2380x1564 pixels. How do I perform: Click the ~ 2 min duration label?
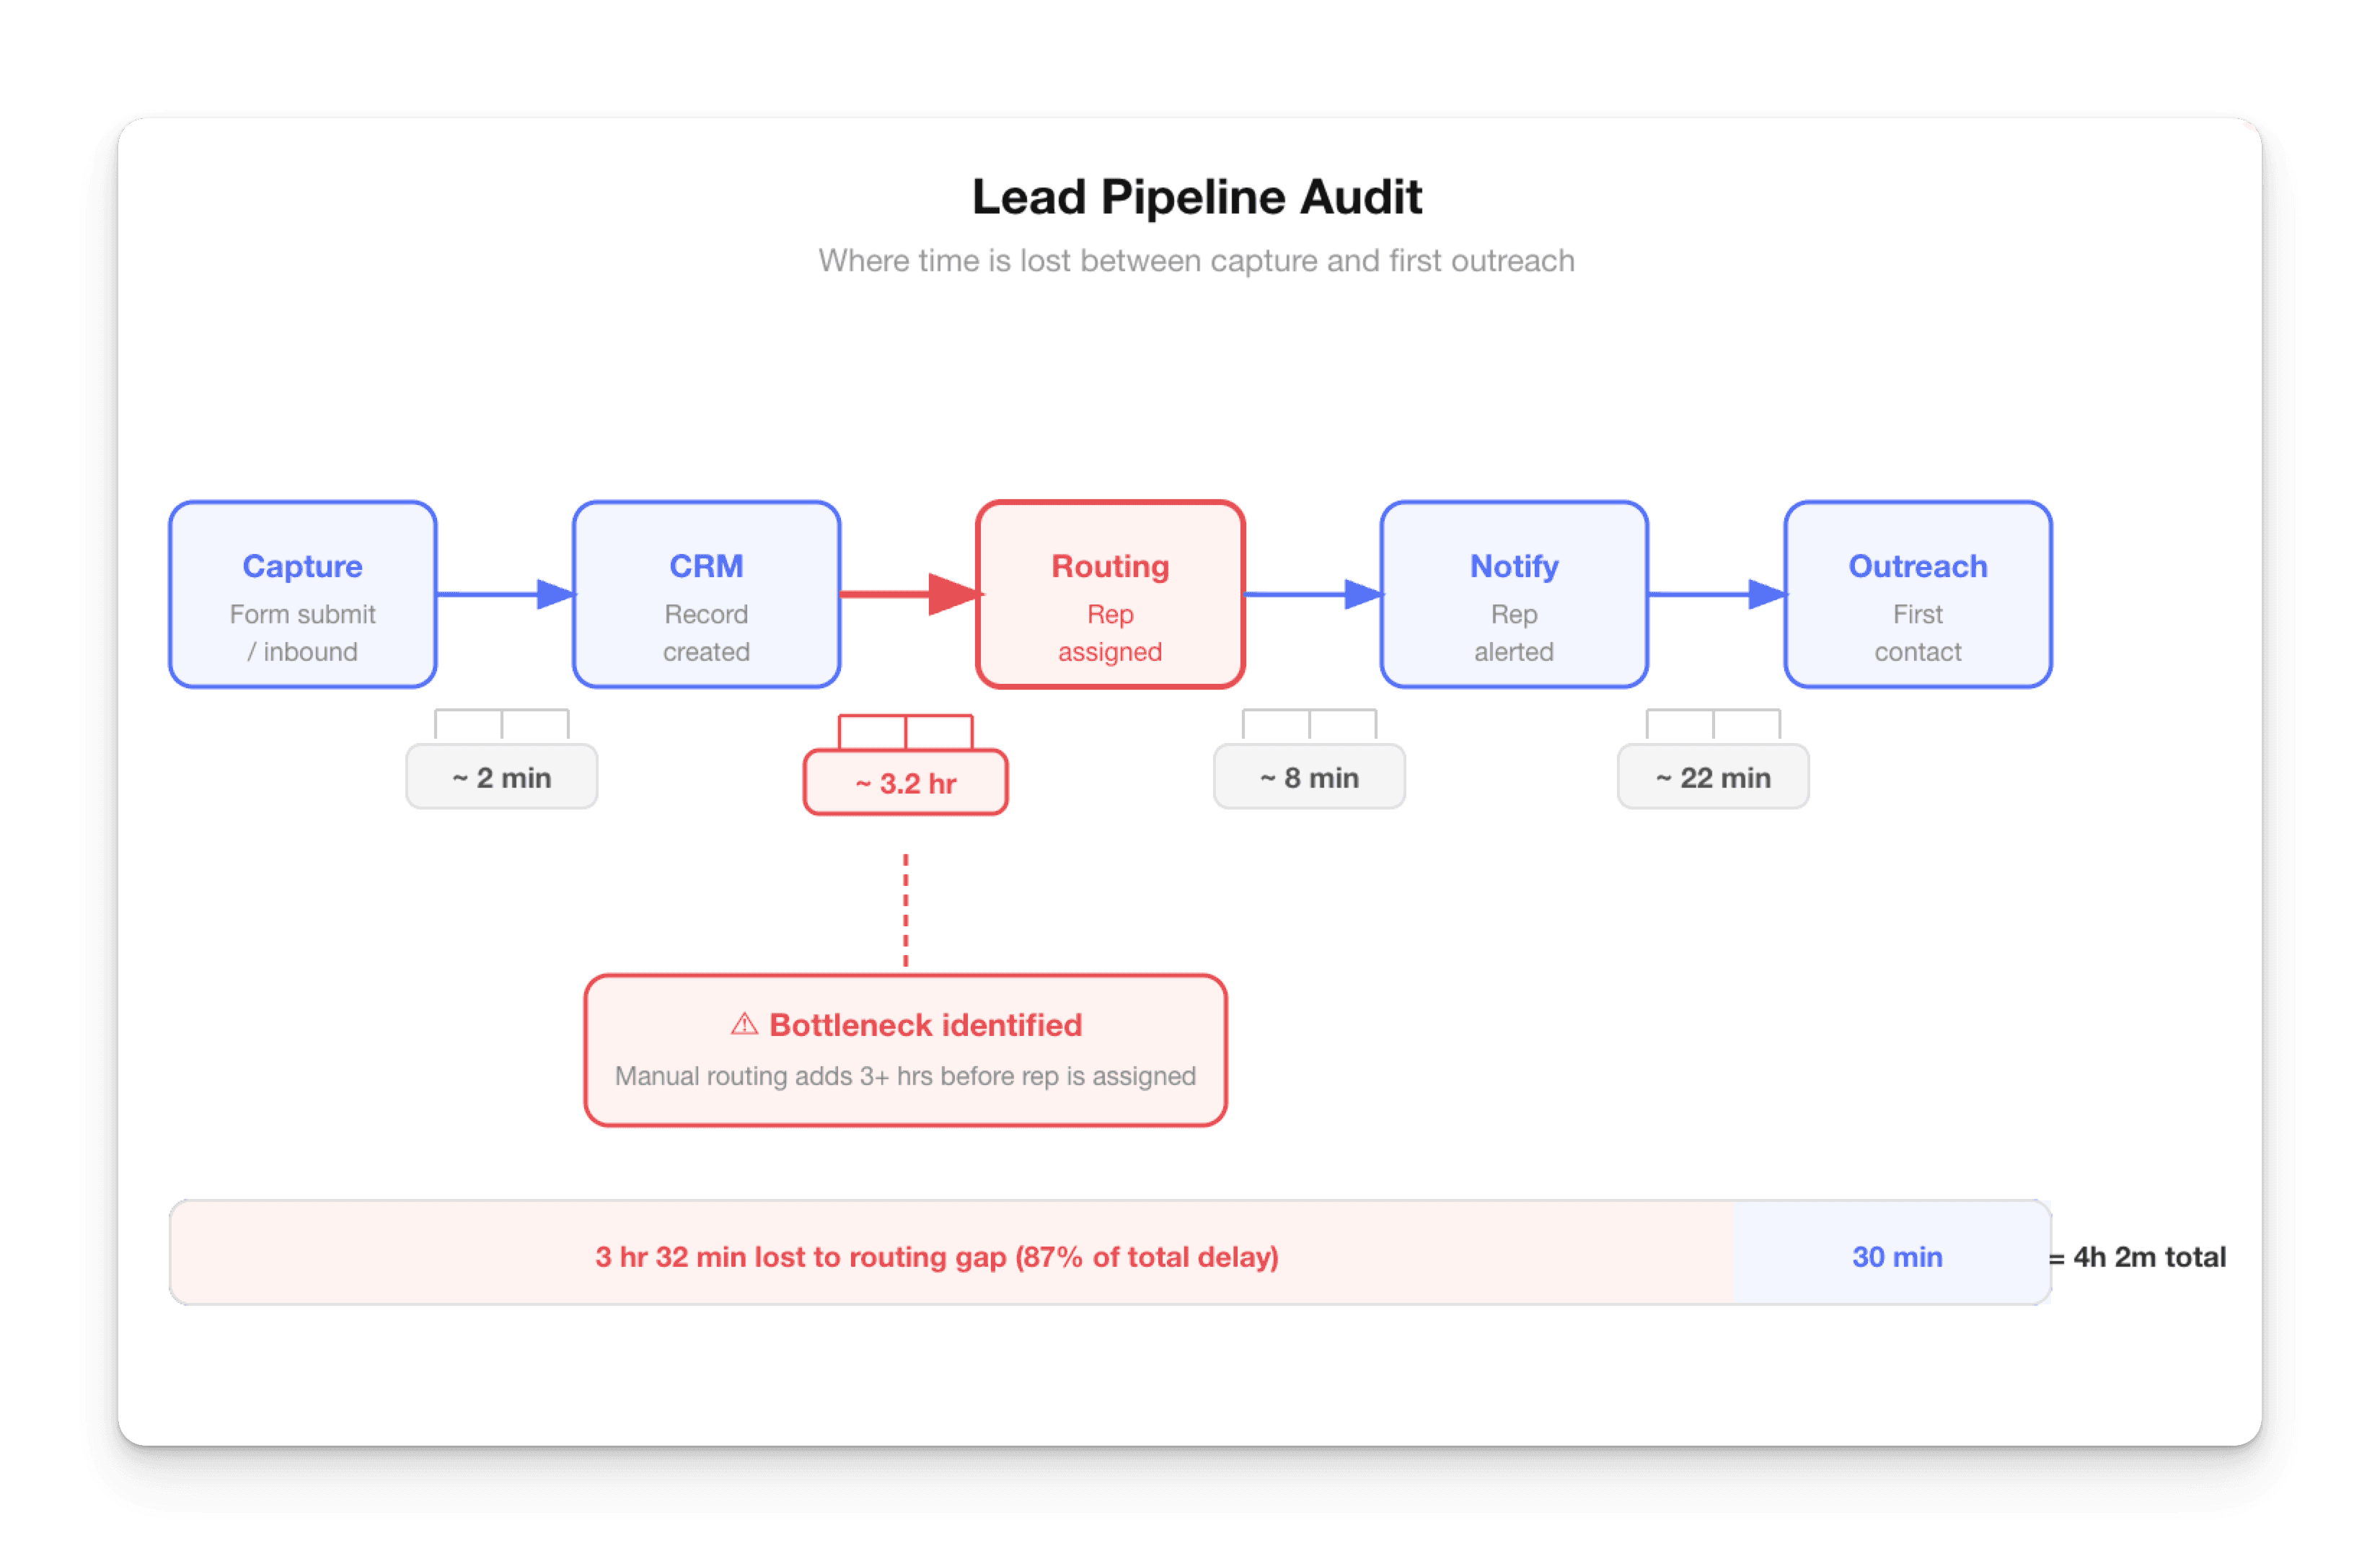pyautogui.click(x=501, y=777)
